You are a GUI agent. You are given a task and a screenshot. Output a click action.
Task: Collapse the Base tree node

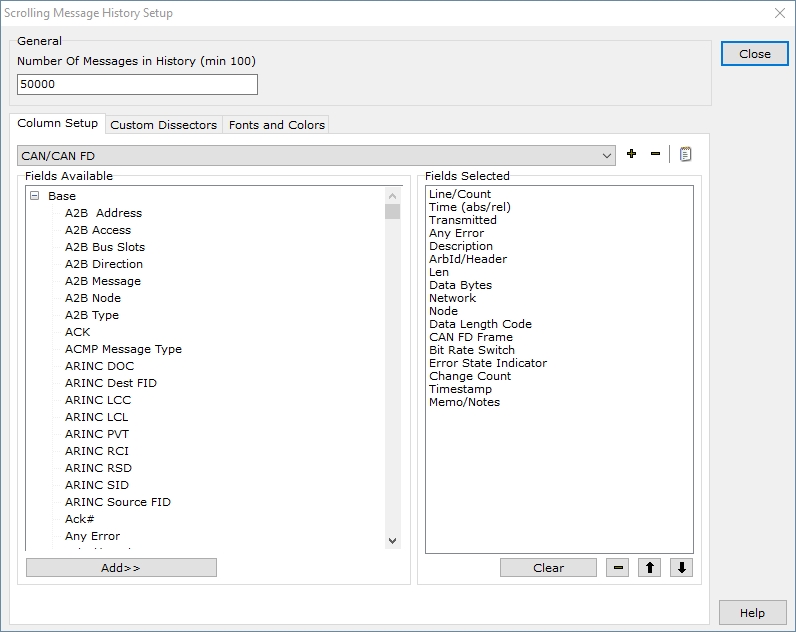[35, 196]
